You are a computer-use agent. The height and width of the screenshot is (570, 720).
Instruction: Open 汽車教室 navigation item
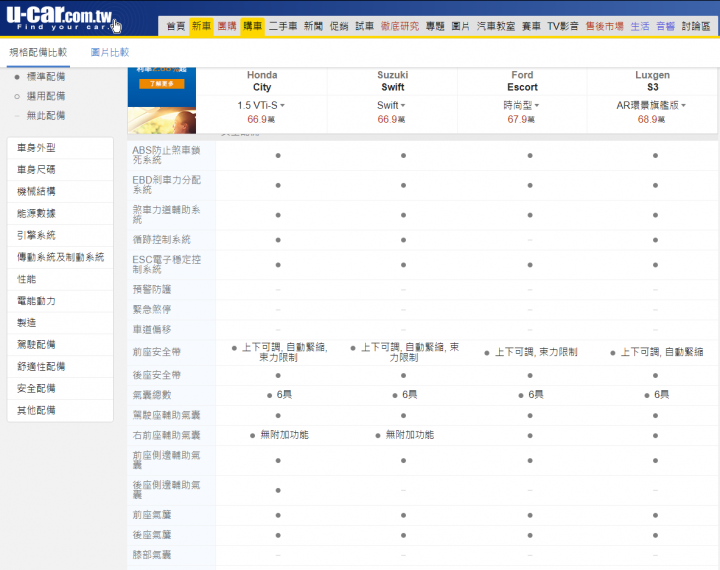496,26
